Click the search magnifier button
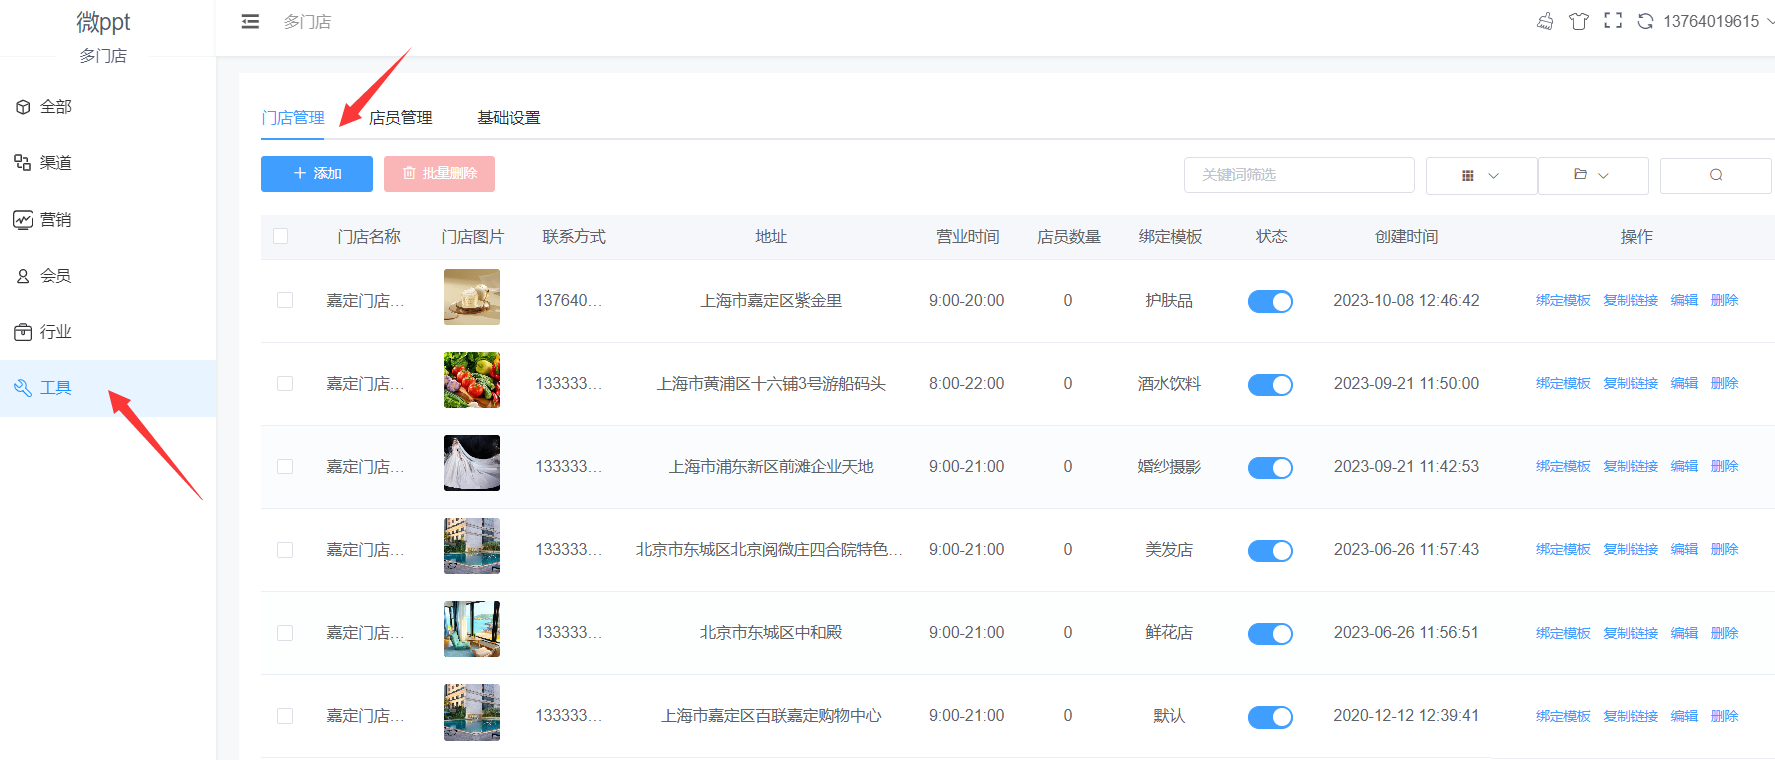1775x760 pixels. tap(1716, 175)
